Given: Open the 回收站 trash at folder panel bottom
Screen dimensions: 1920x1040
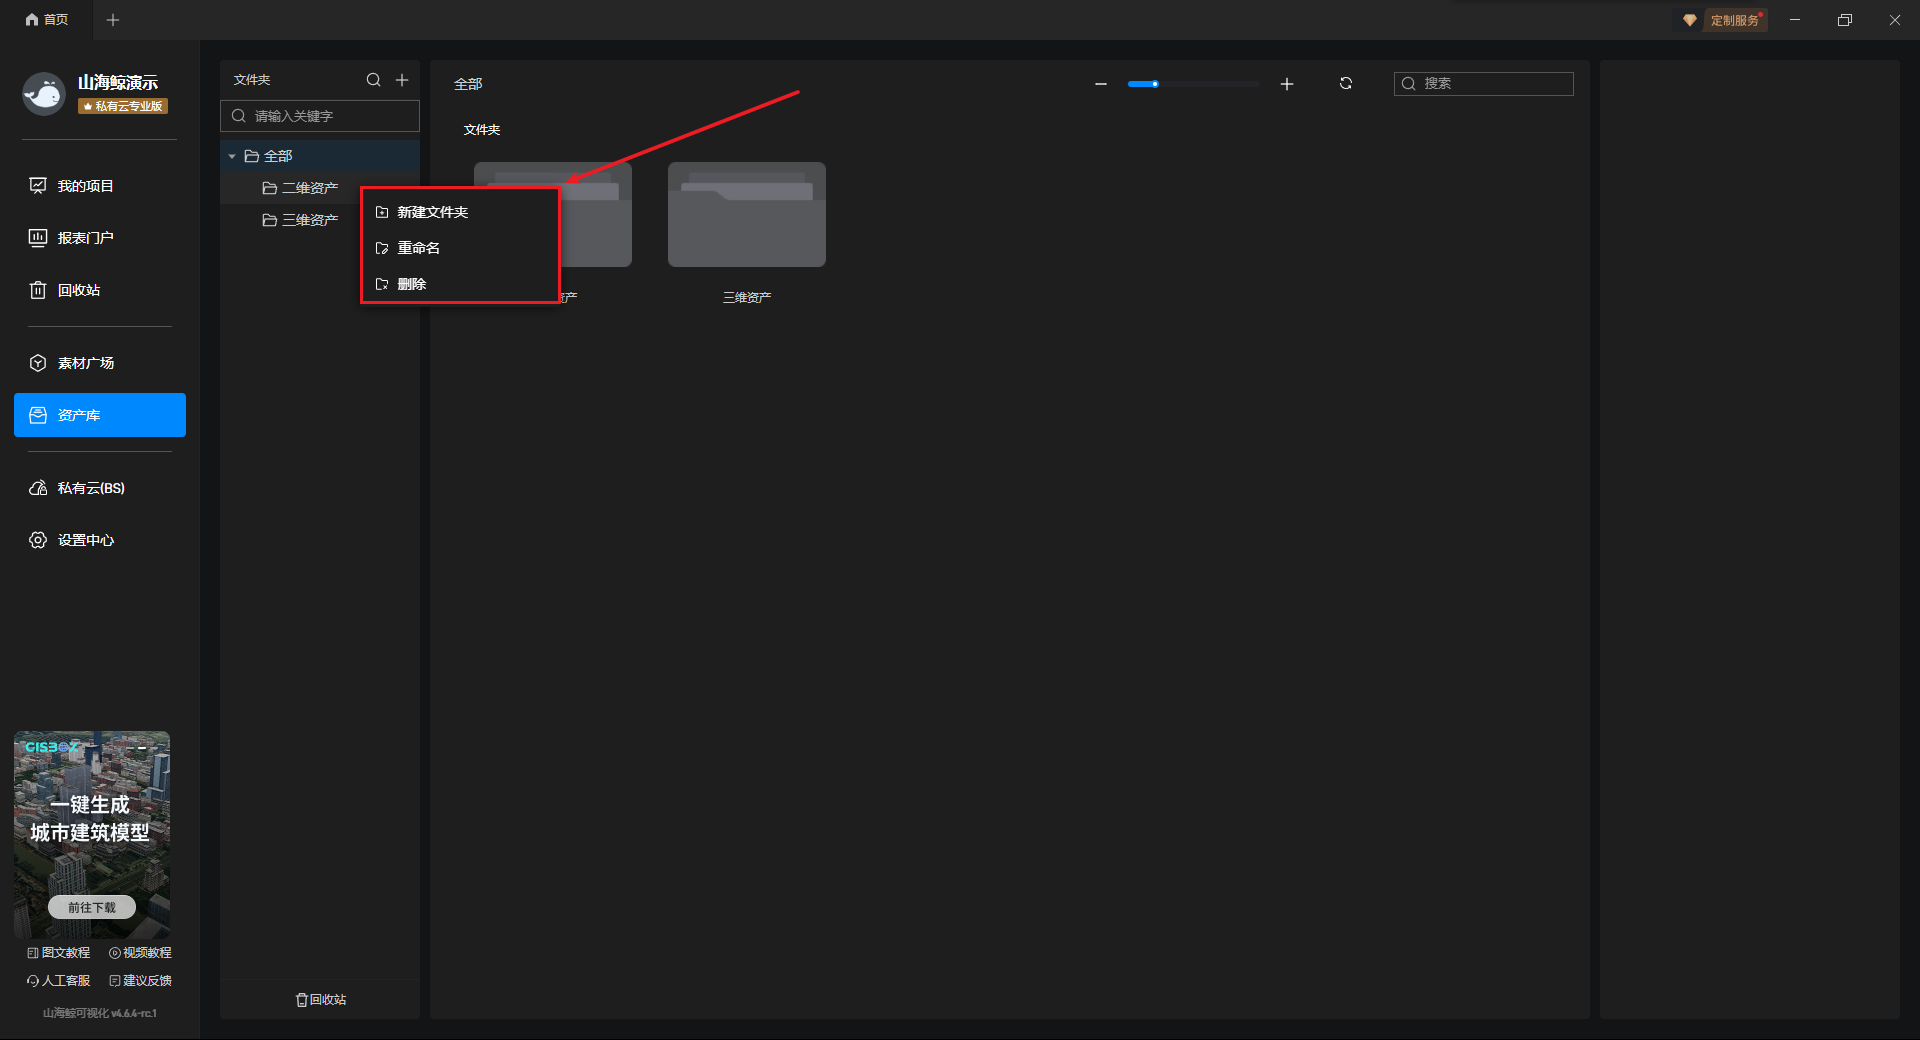Looking at the screenshot, I should coord(321,999).
